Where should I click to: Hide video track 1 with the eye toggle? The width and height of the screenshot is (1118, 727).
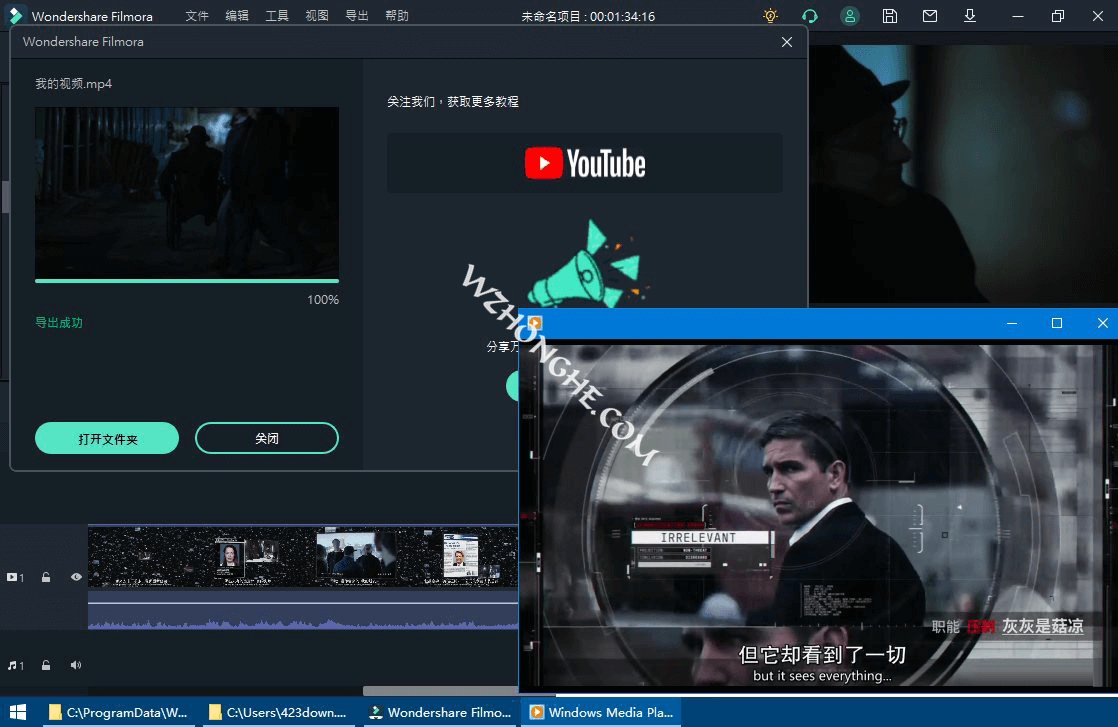[x=76, y=577]
